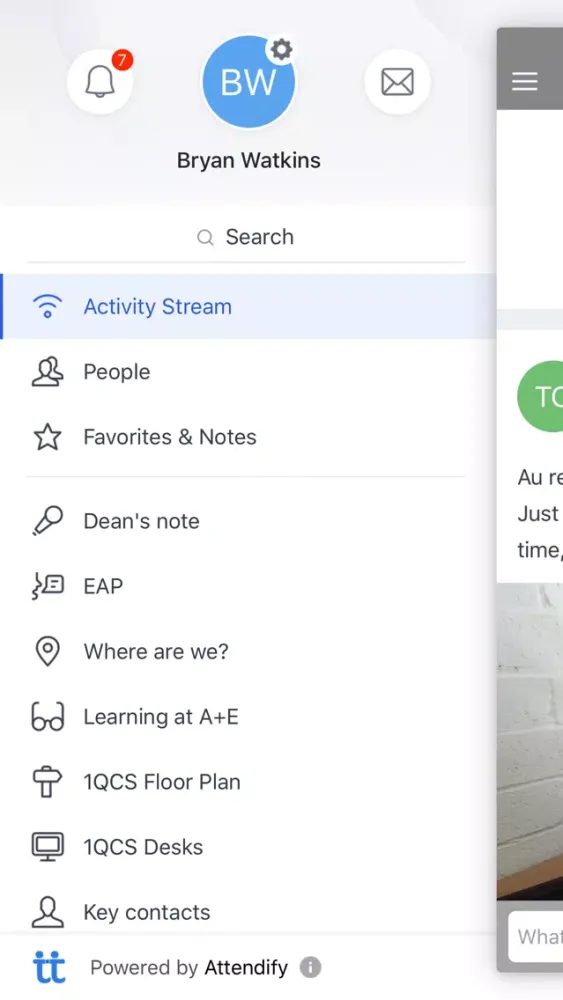Click the Favorites star icon
Screen dimensions: 563x1000
(47, 437)
